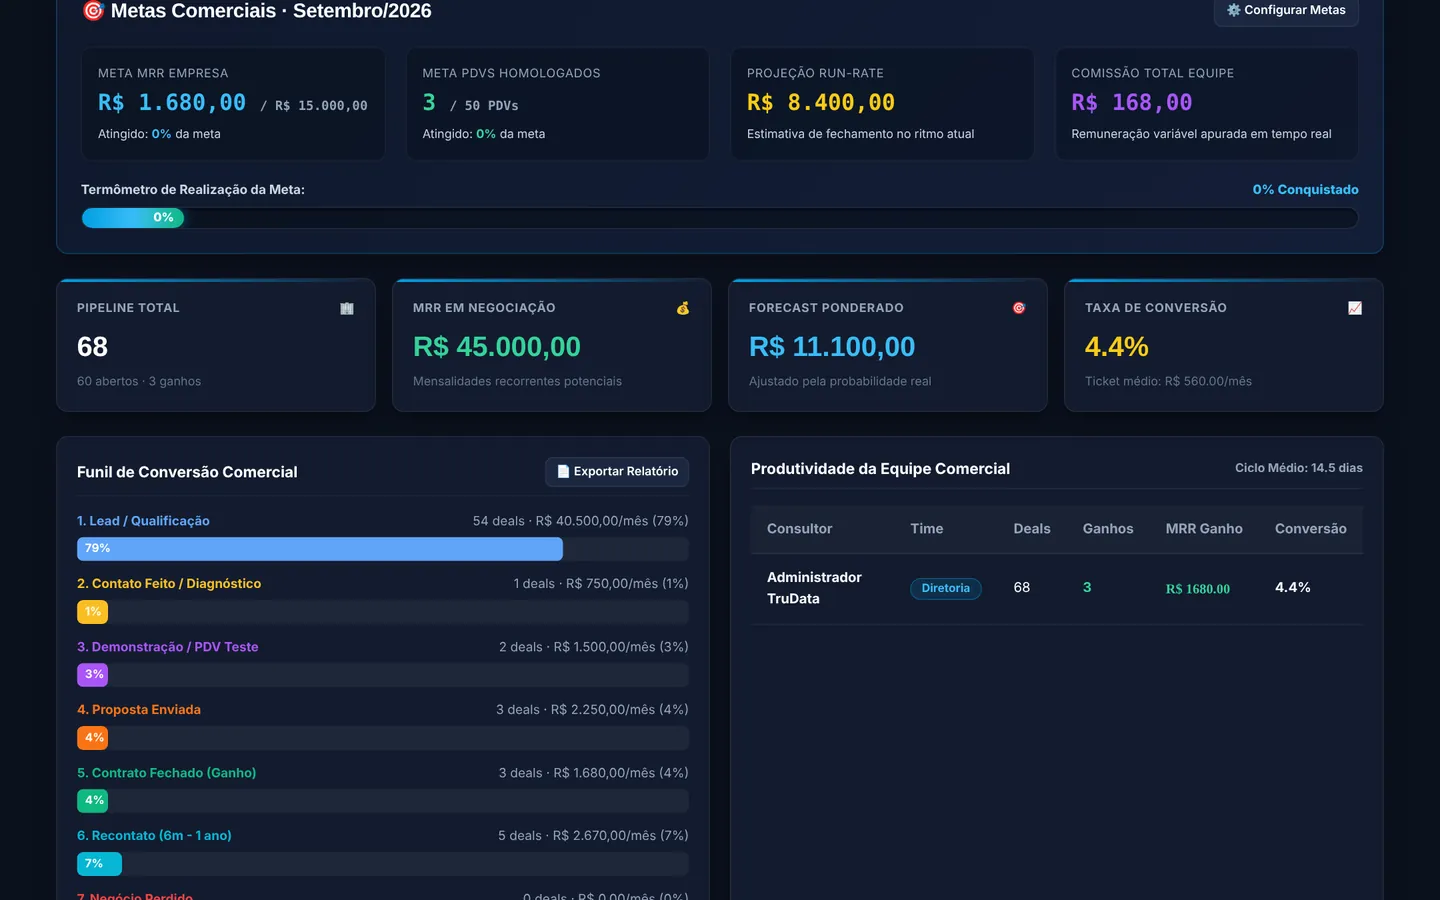This screenshot has height=900, width=1440.
Task: Click the R$ 11.100,00 forecast value
Action: (832, 347)
